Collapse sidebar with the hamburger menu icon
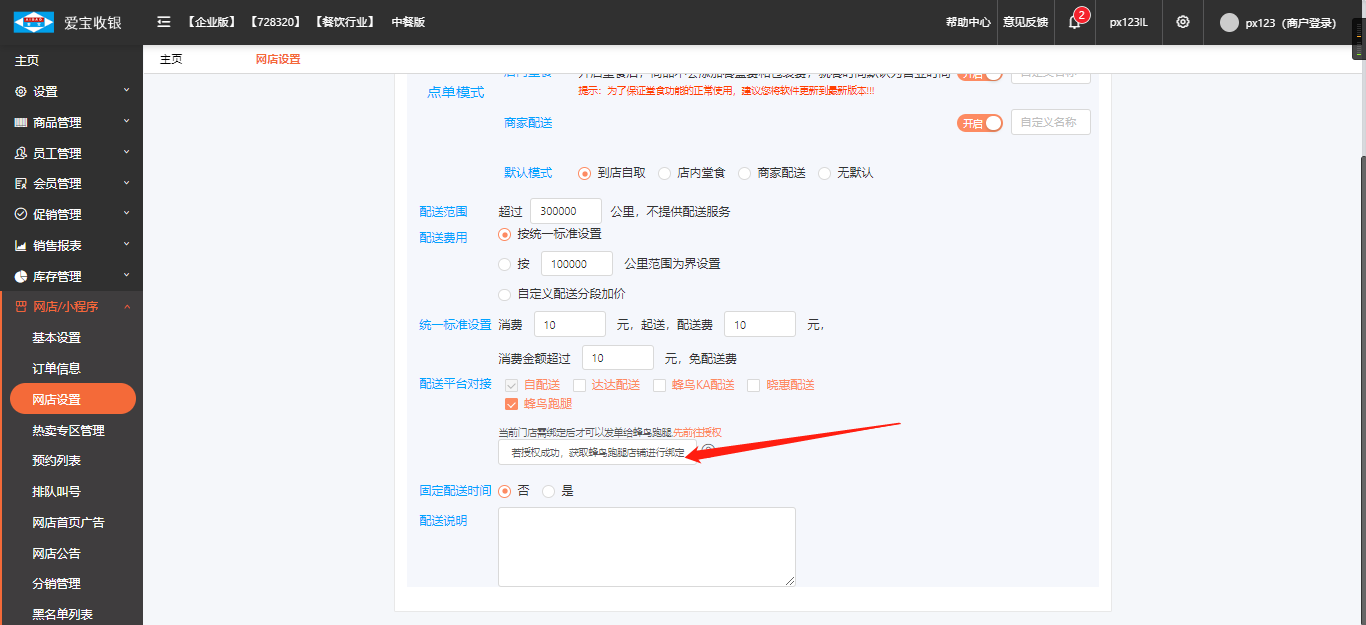The height and width of the screenshot is (625, 1366). click(x=163, y=22)
